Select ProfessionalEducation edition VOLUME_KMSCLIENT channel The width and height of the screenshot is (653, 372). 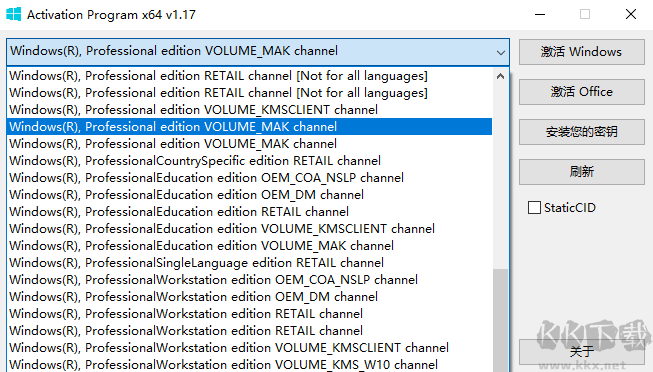(x=249, y=229)
